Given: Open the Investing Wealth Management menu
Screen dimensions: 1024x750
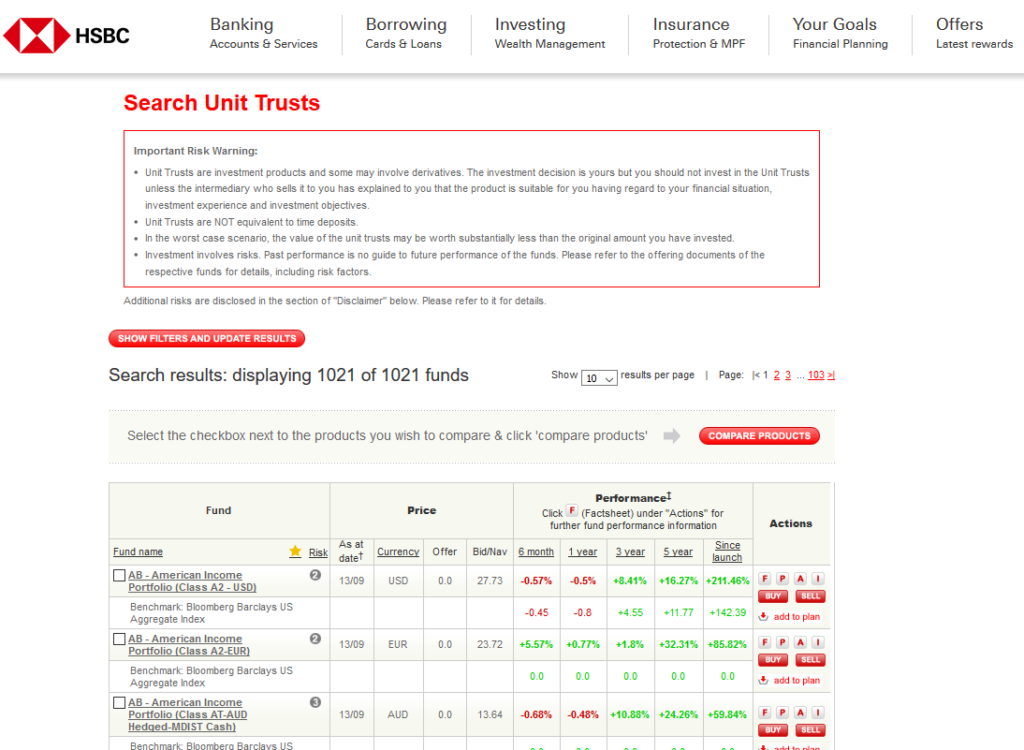Looking at the screenshot, I should pos(549,33).
